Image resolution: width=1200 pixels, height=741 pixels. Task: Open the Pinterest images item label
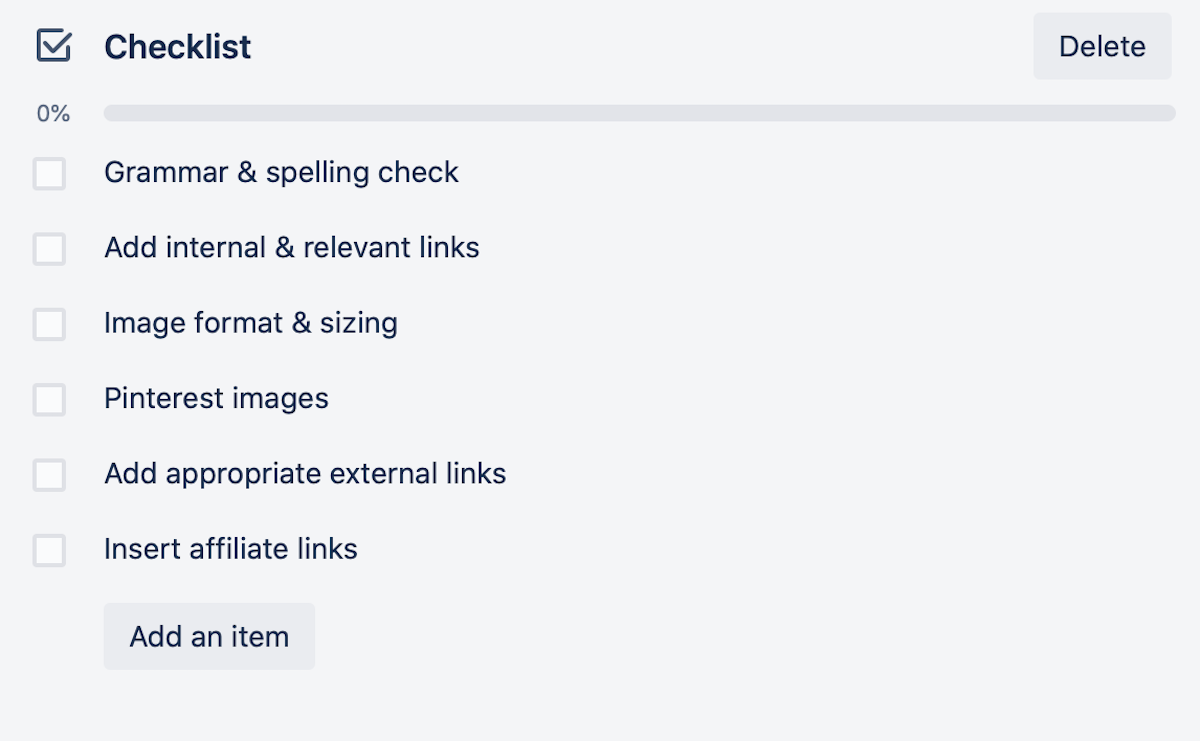coord(216,399)
